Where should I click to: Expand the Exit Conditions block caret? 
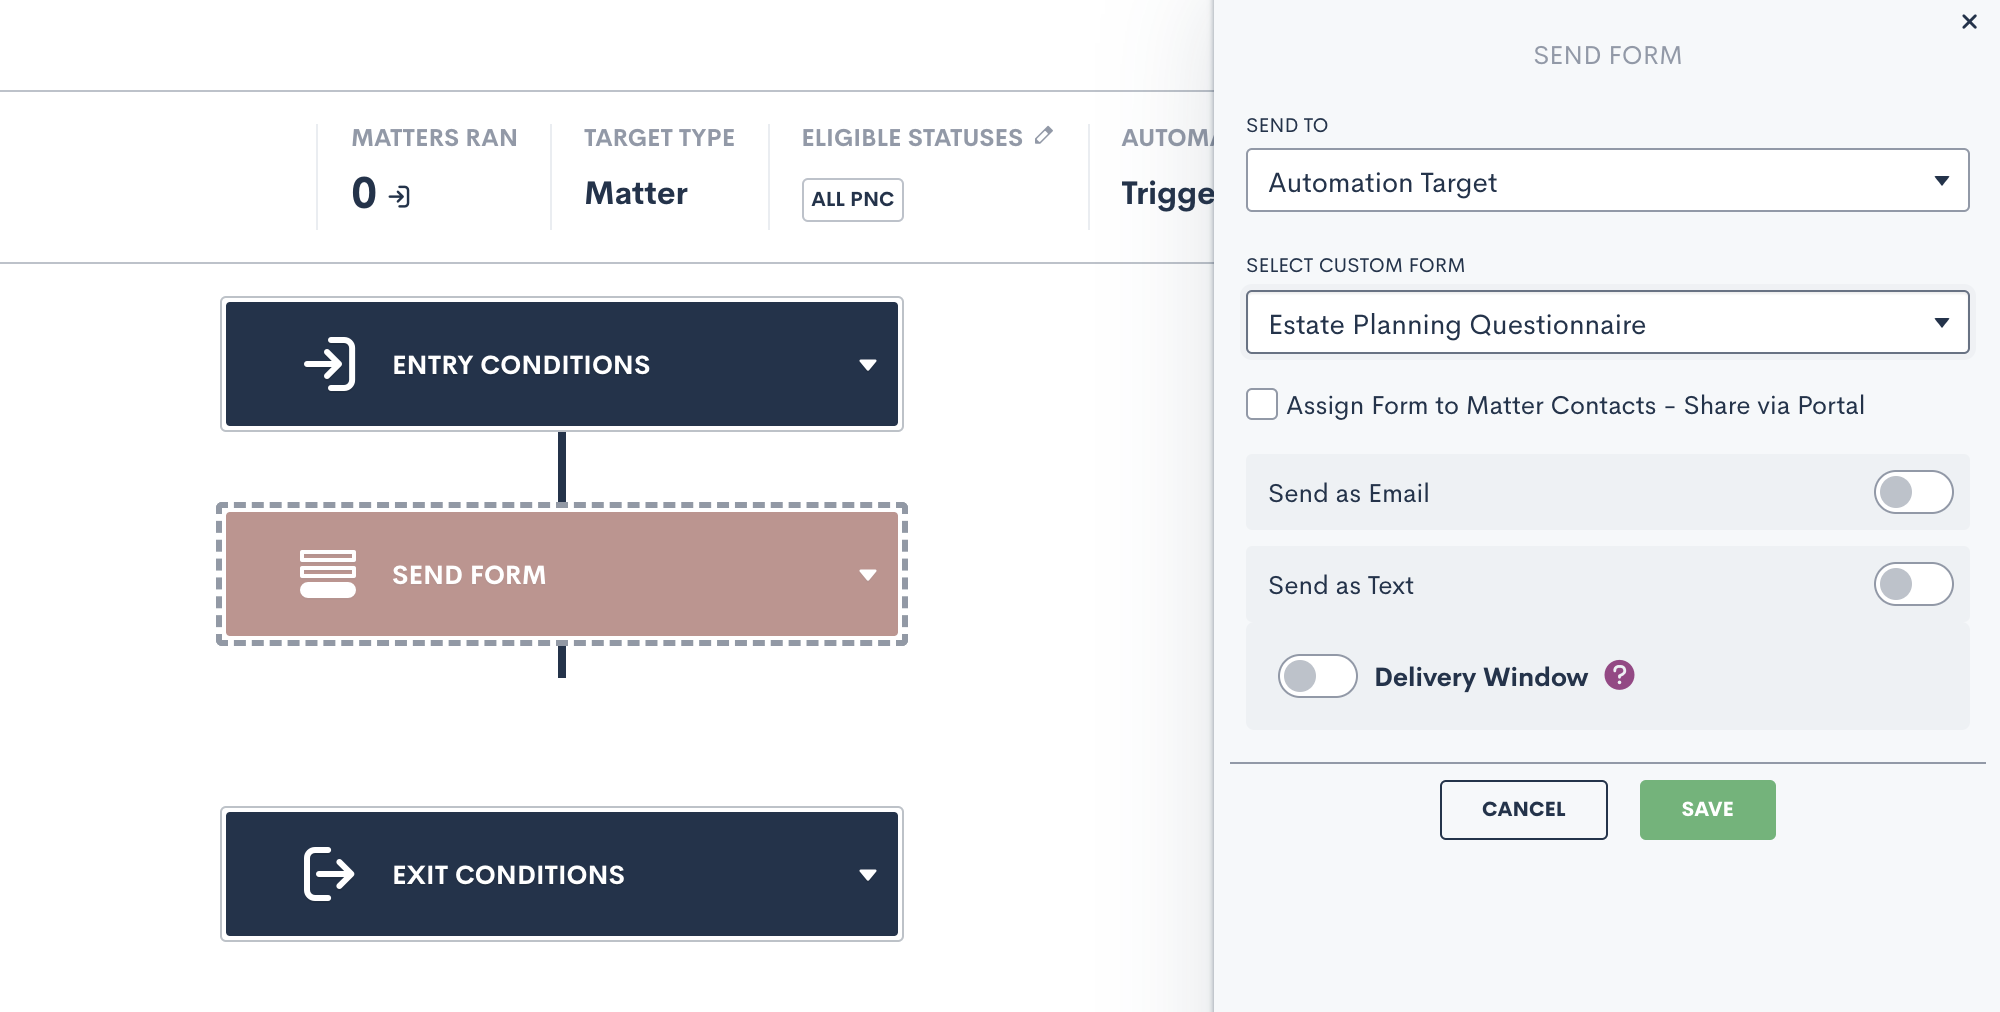tap(867, 875)
